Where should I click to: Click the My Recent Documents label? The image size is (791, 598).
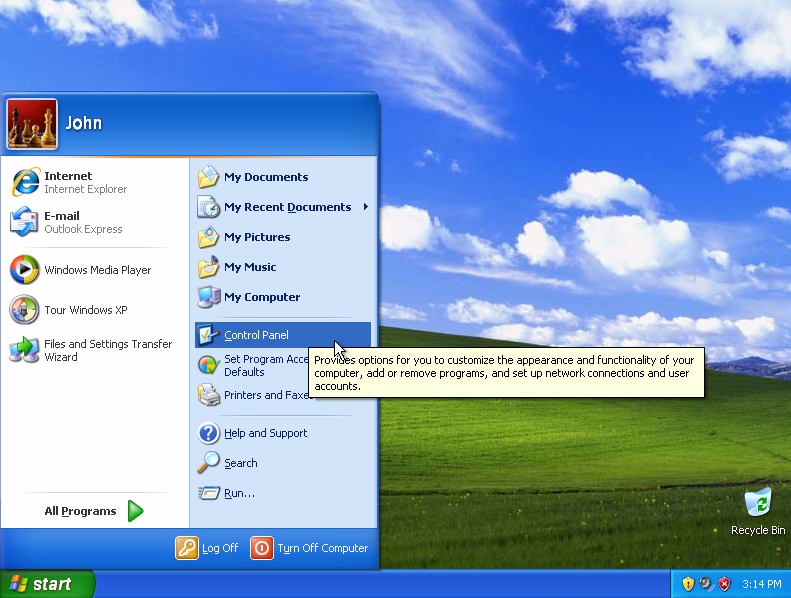(288, 207)
